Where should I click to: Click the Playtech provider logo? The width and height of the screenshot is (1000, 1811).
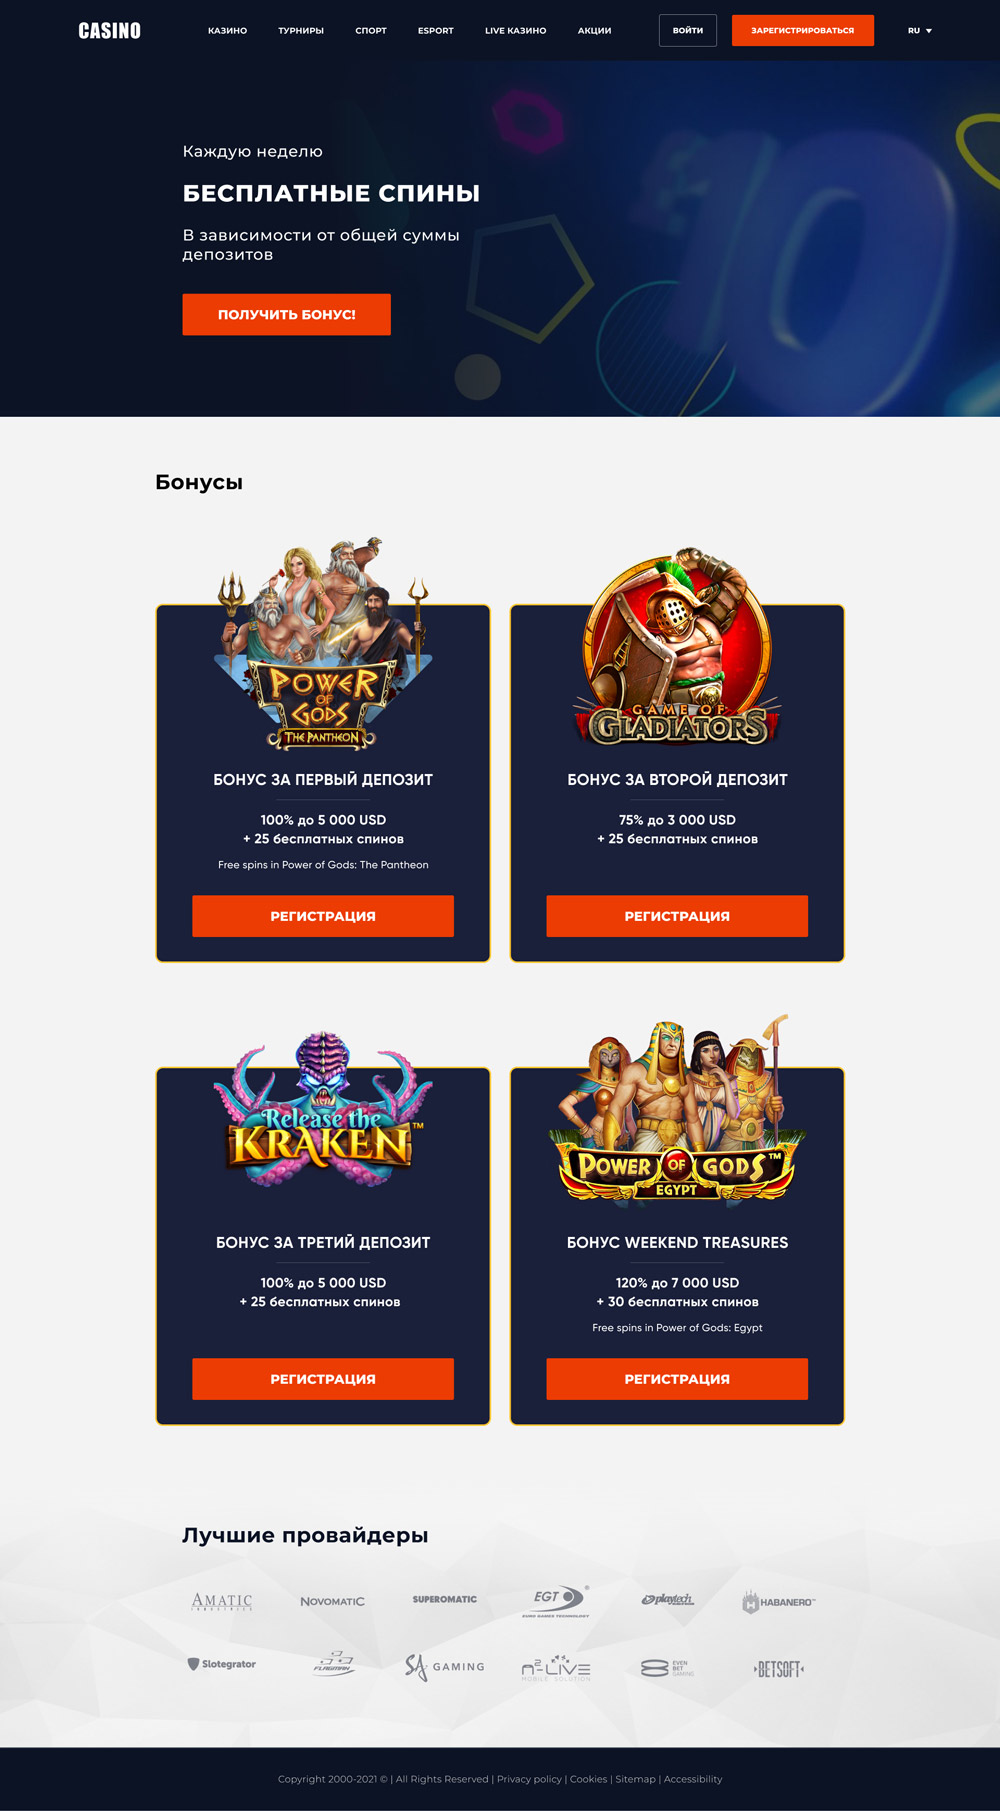667,1600
